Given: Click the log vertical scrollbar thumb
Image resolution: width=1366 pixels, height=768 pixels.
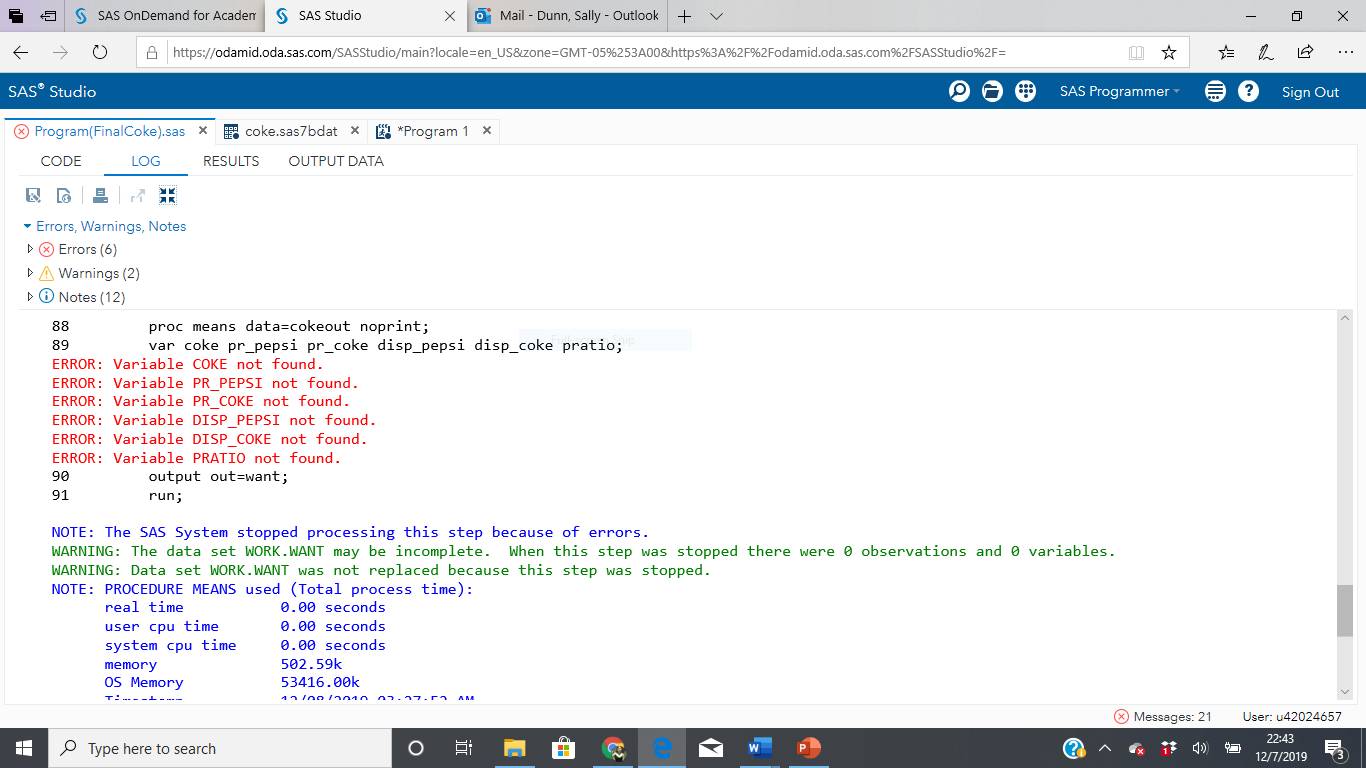Looking at the screenshot, I should click(1344, 610).
